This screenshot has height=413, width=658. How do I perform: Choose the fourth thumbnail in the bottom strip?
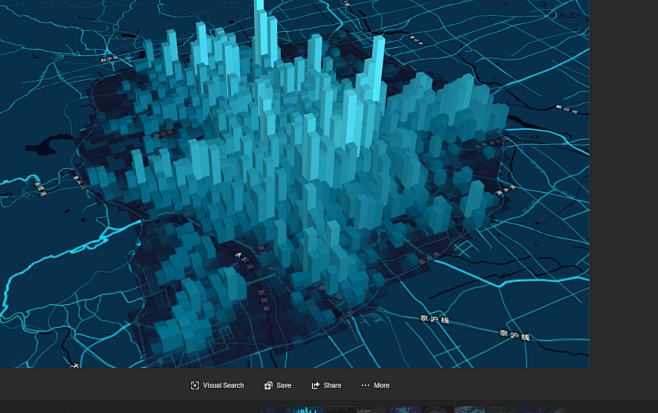(x=372, y=409)
